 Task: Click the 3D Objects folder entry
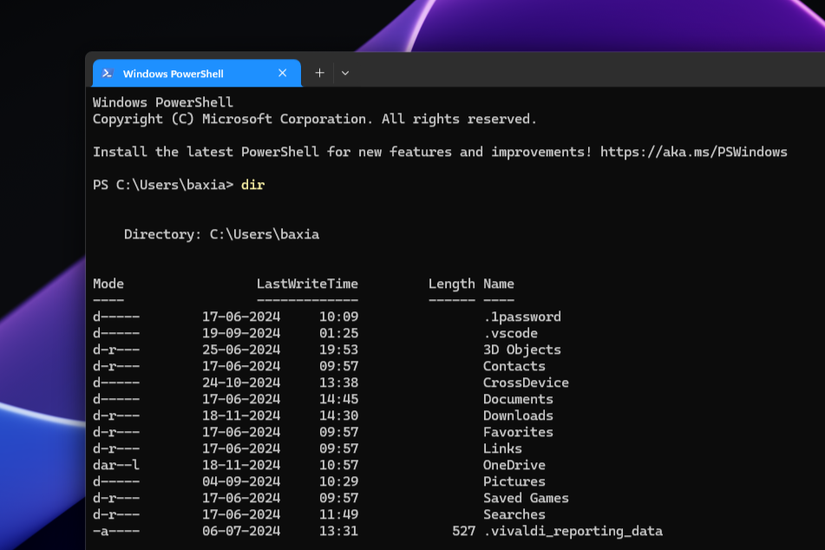[522, 350]
